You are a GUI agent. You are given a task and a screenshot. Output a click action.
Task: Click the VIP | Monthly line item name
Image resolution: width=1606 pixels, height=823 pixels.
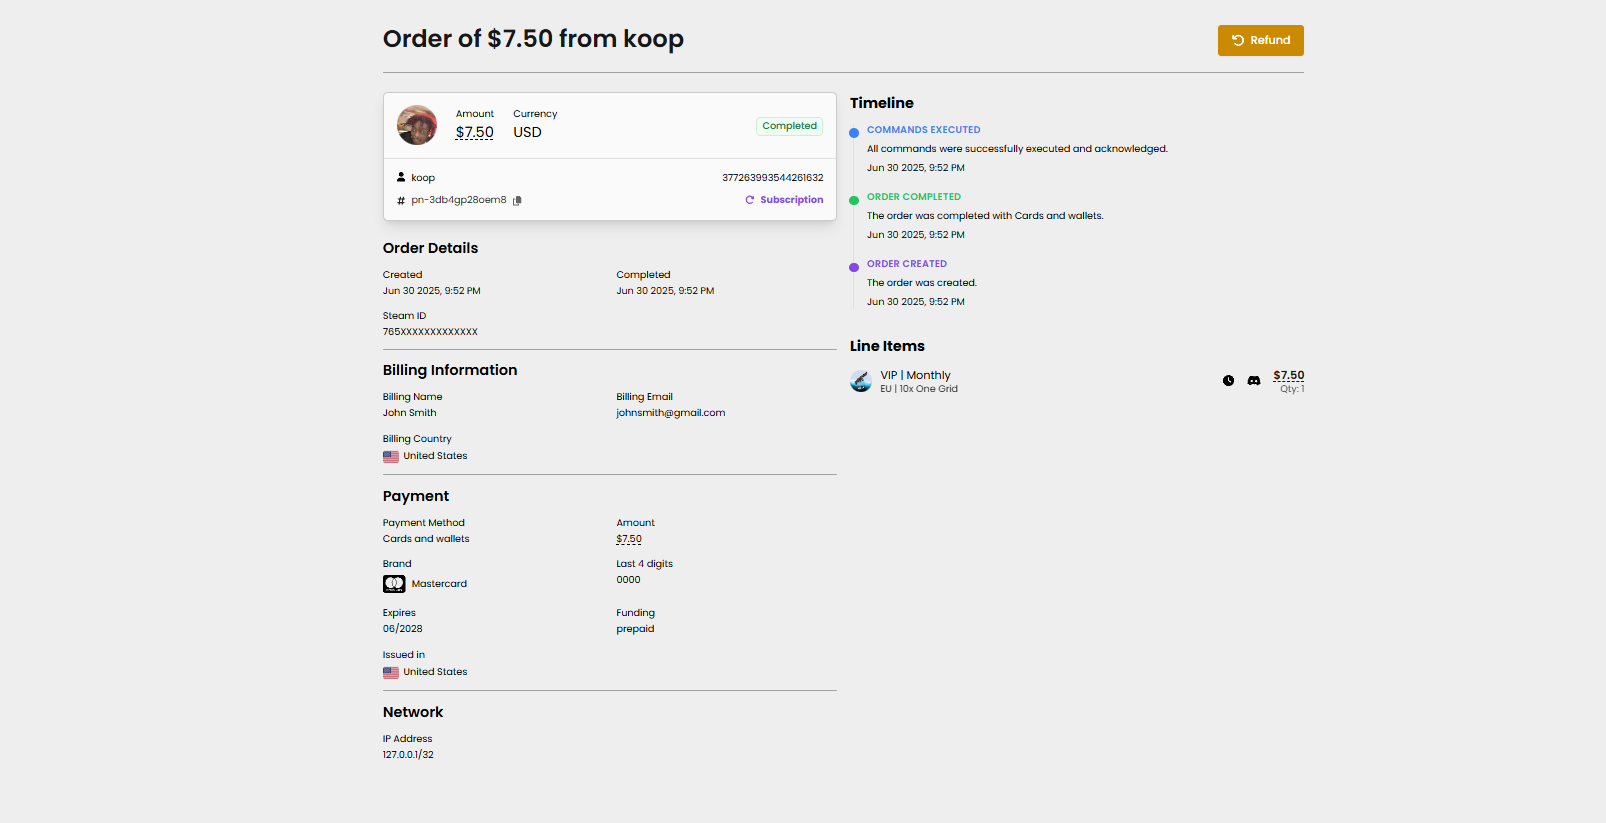(x=915, y=375)
